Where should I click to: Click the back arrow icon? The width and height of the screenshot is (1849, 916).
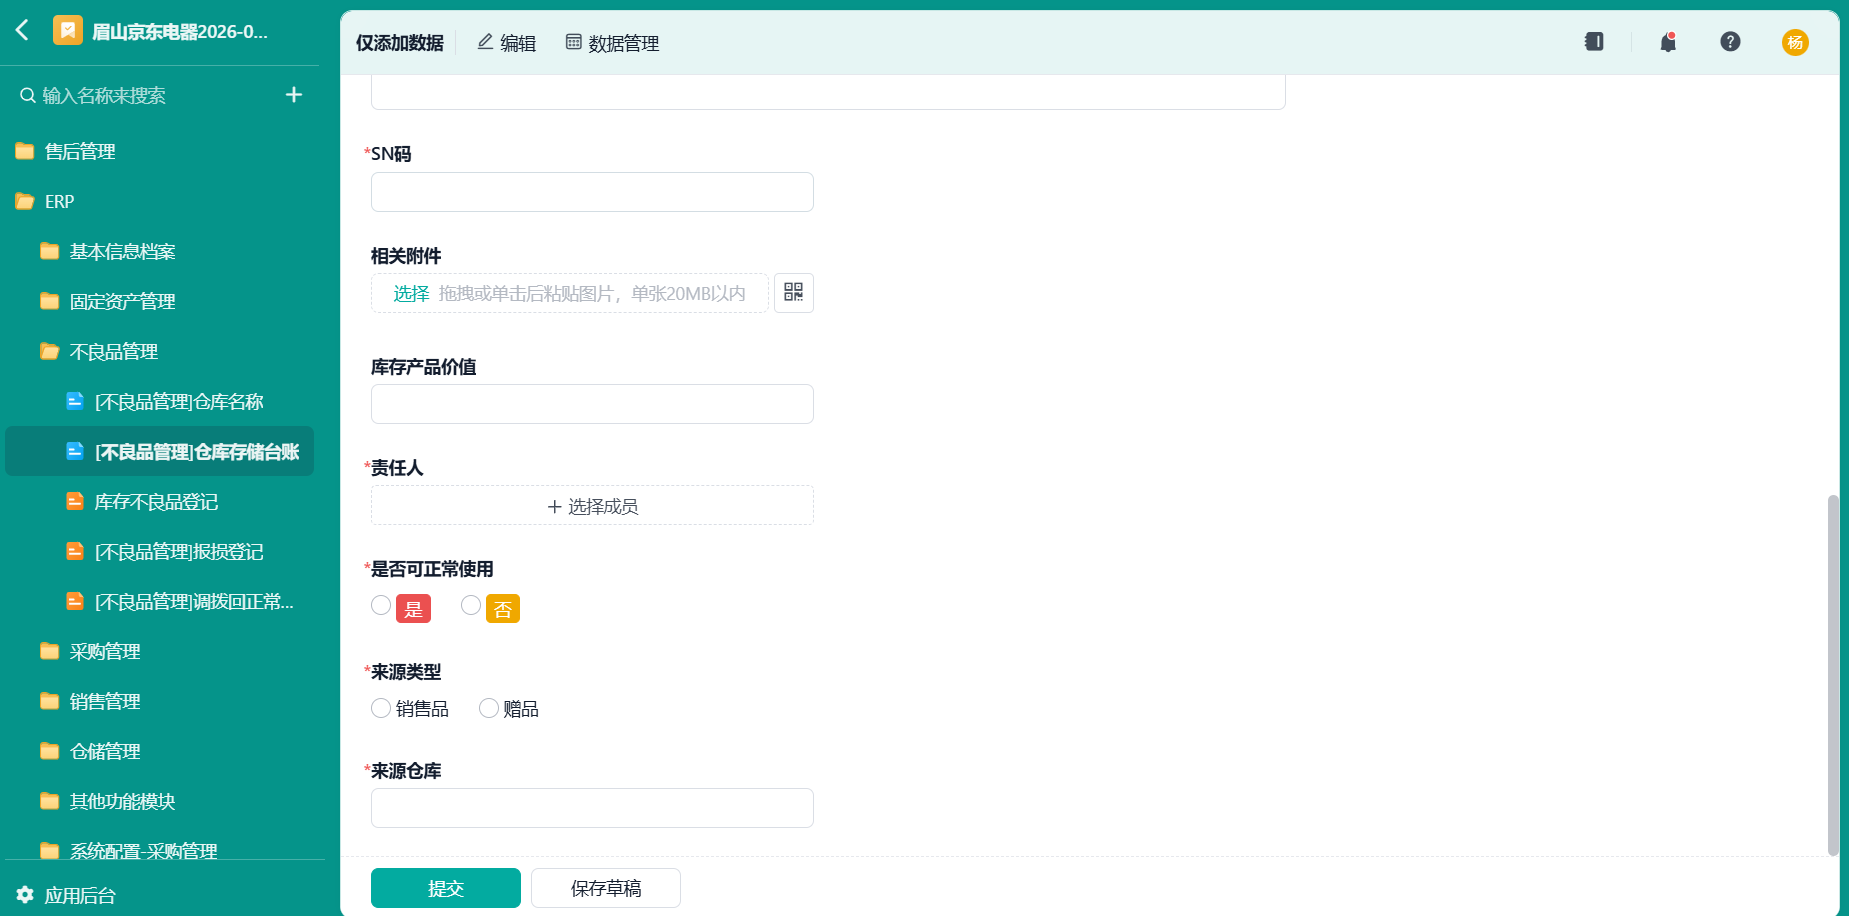22,30
